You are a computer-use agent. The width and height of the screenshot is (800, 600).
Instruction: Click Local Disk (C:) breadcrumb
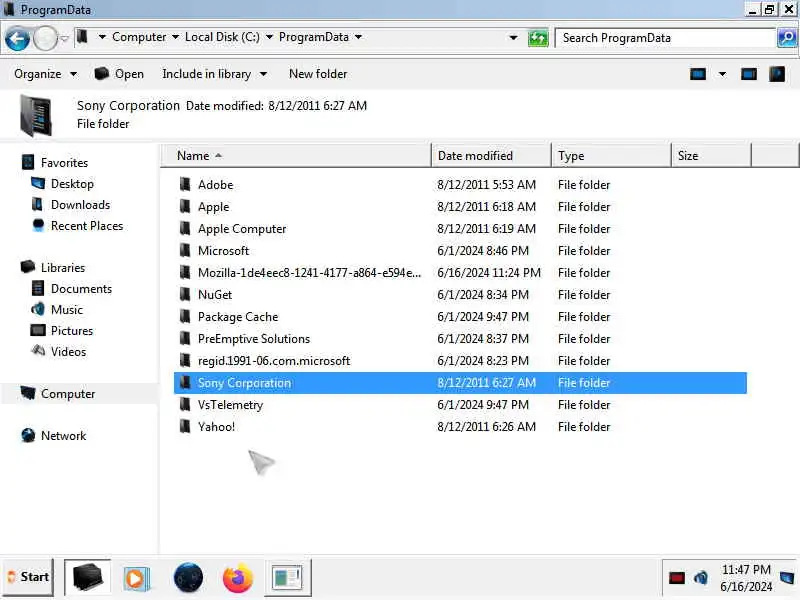click(222, 37)
